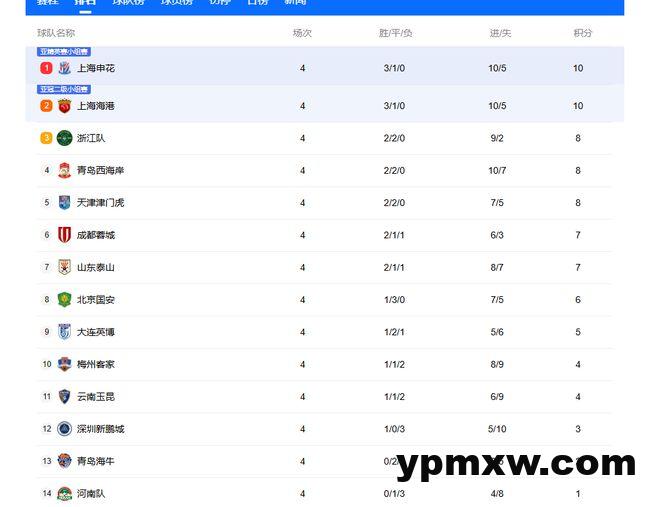Select the 梅州客家 team name
The height and width of the screenshot is (507, 660).
click(96, 364)
